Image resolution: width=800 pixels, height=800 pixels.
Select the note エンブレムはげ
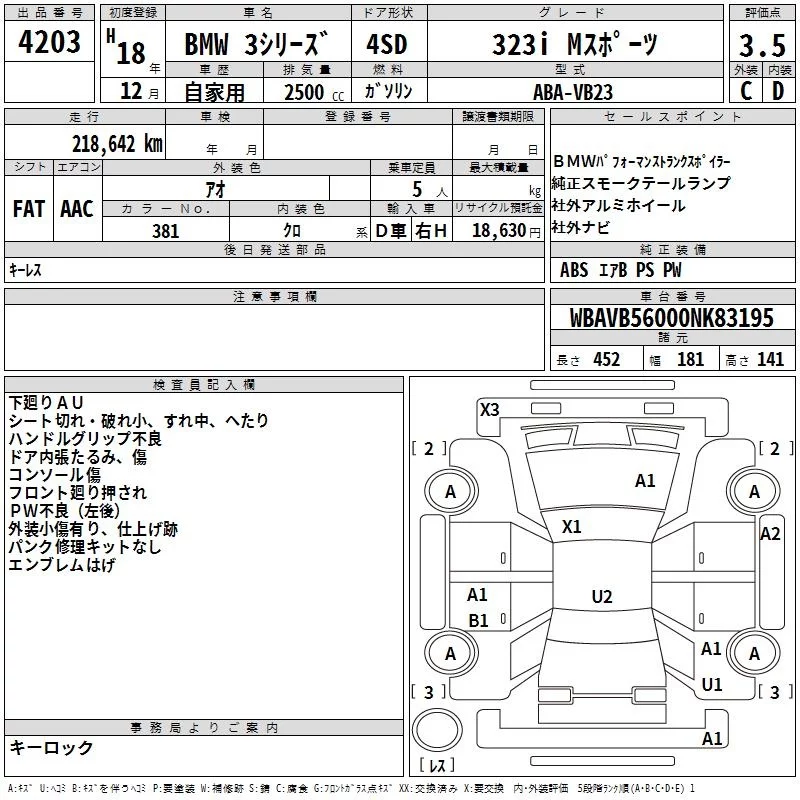pos(62,565)
